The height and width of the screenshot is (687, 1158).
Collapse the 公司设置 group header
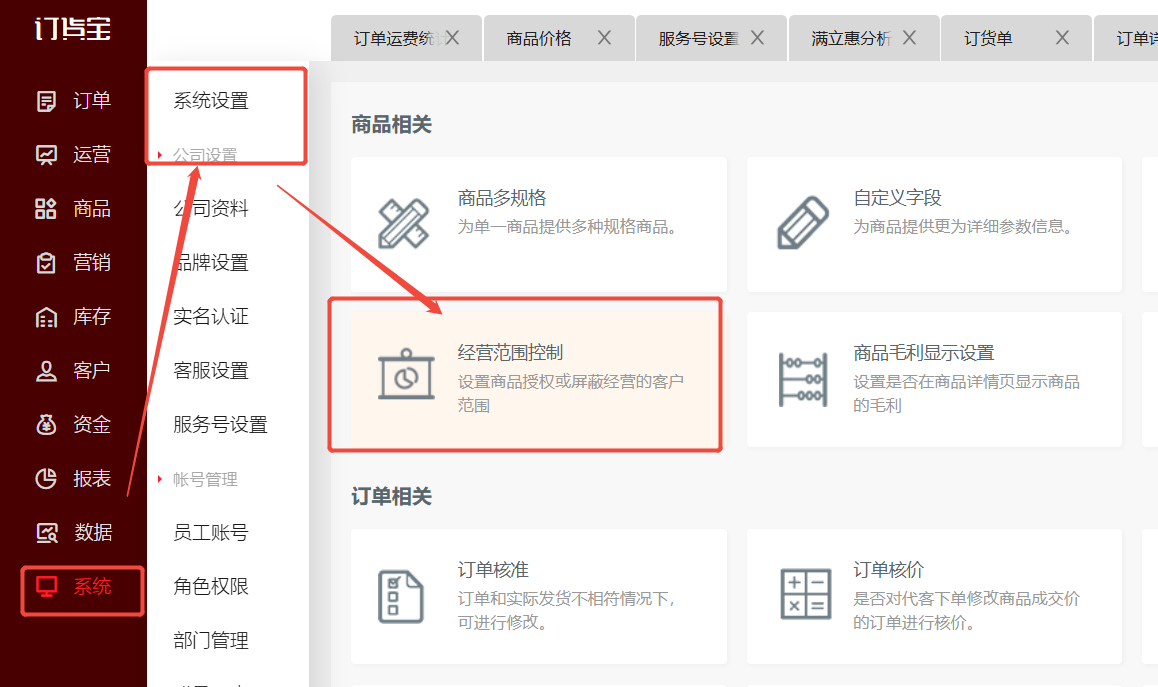coord(205,155)
